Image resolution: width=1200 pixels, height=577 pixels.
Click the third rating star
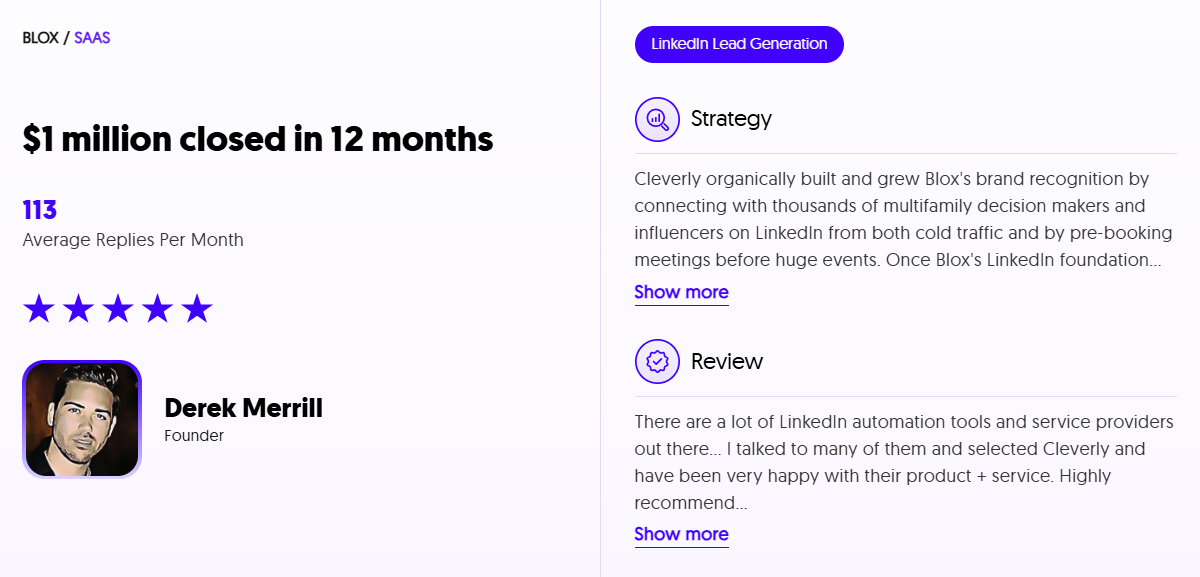[118, 309]
